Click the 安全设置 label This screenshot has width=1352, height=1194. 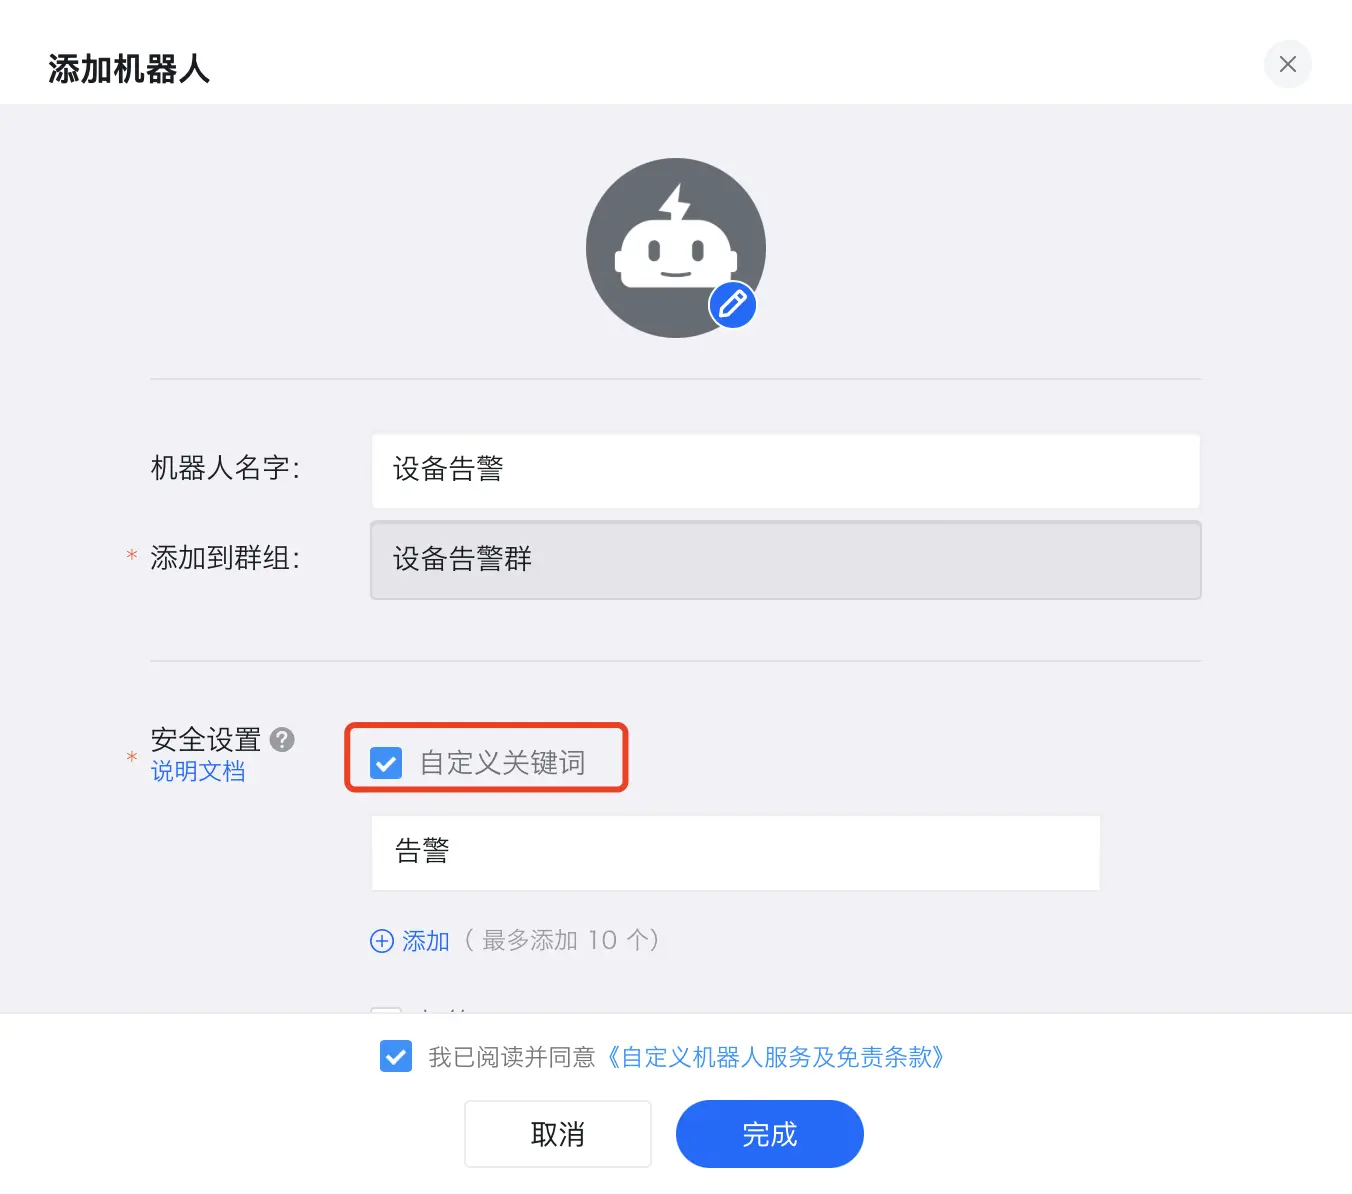[205, 739]
